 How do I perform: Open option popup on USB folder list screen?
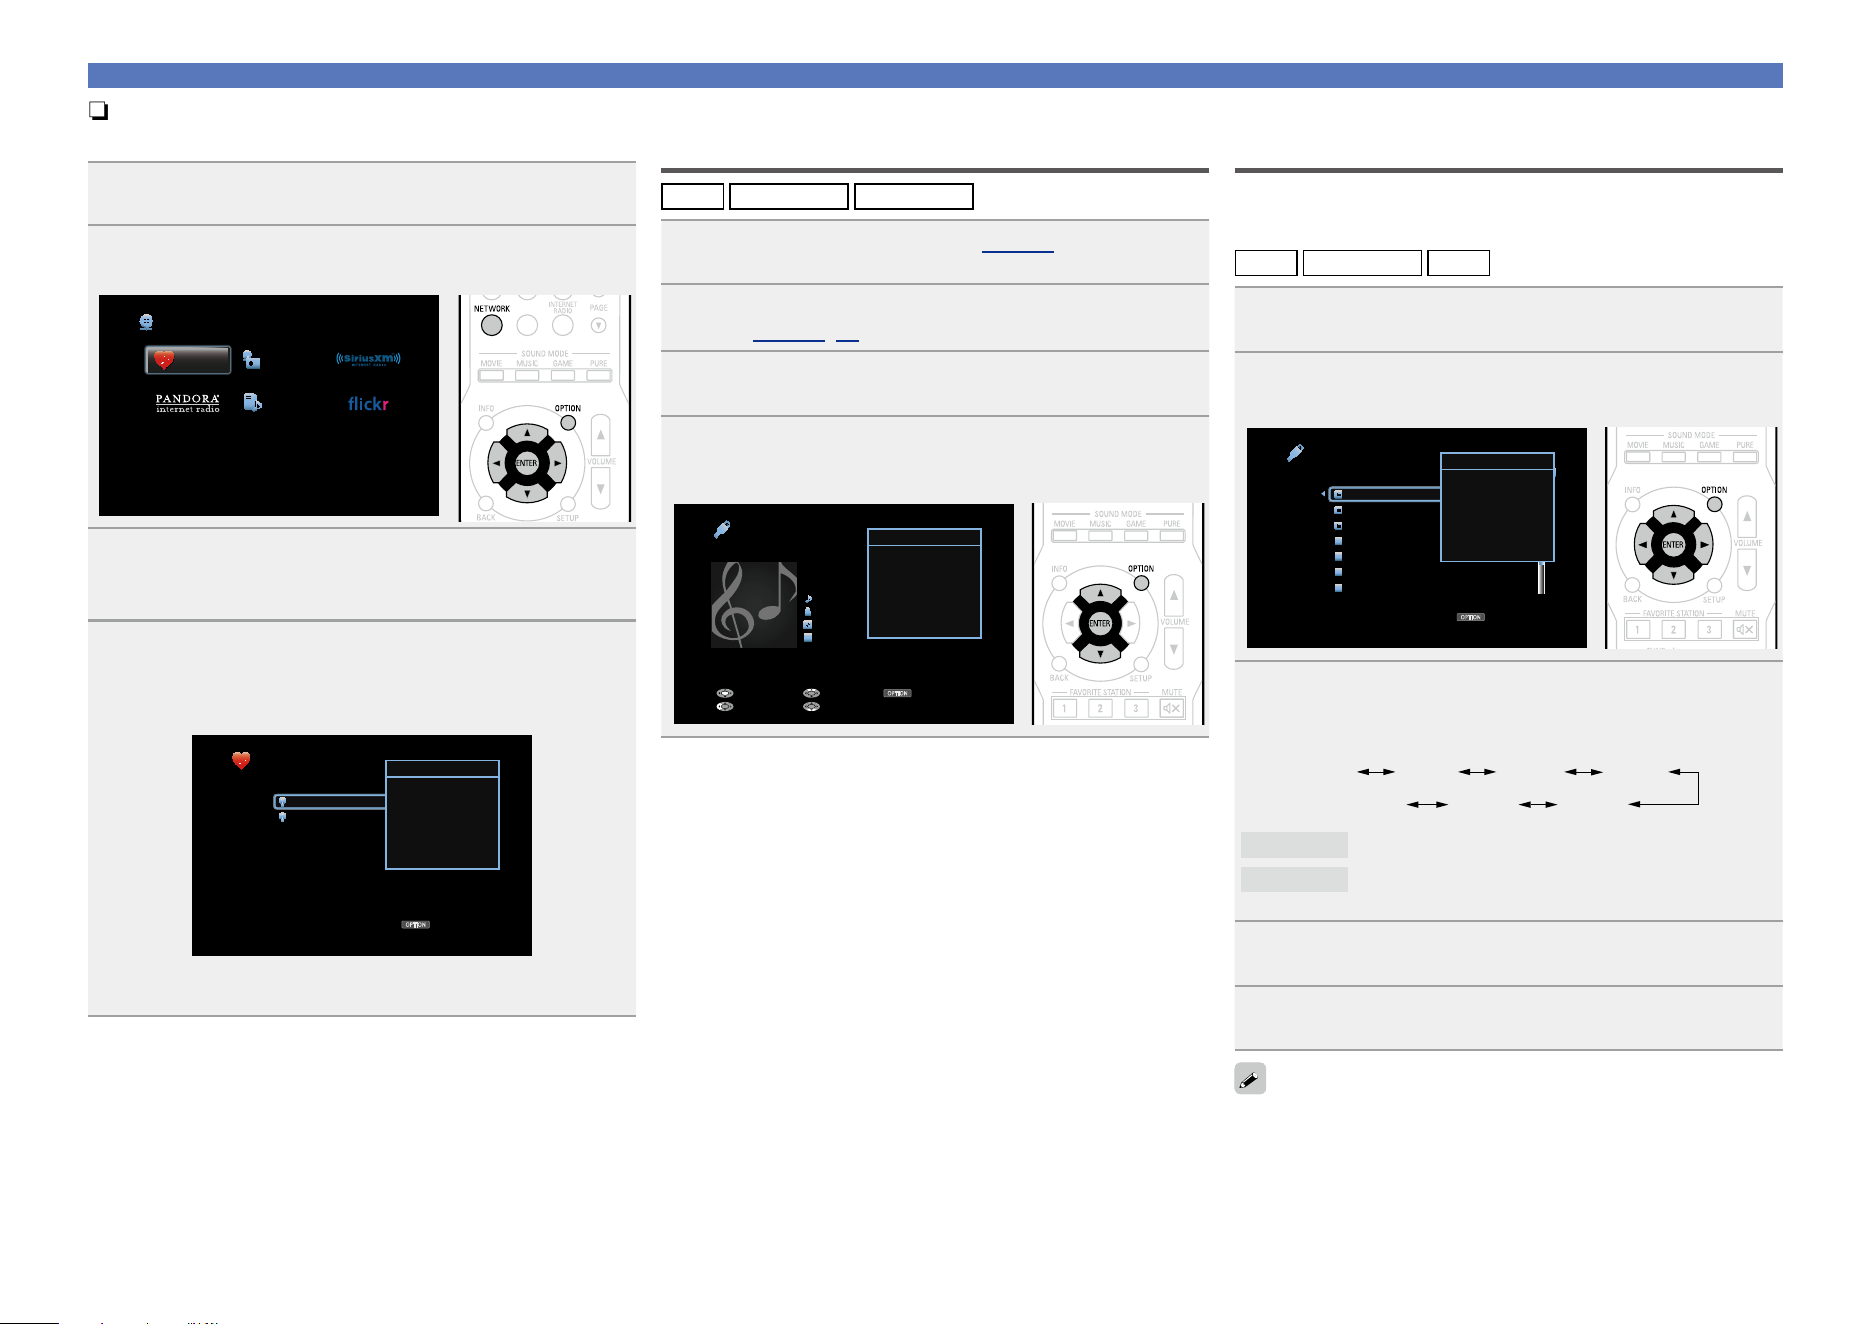coord(1497,507)
